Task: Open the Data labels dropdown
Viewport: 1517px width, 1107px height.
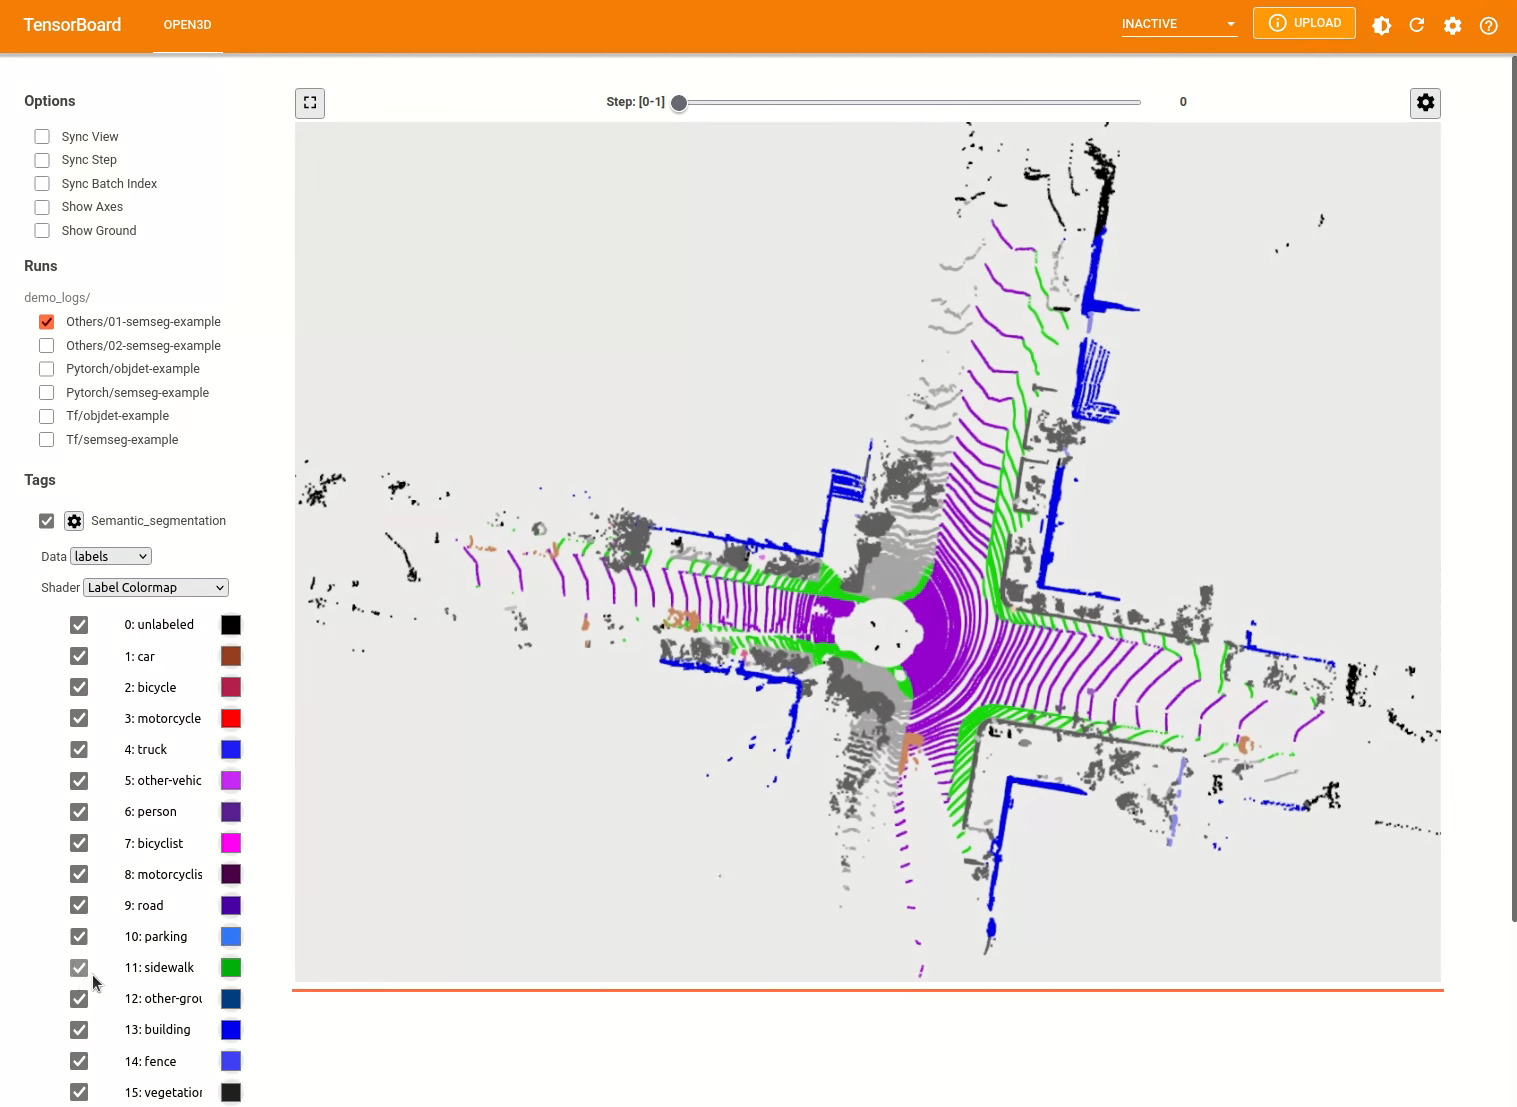Action: coord(110,557)
